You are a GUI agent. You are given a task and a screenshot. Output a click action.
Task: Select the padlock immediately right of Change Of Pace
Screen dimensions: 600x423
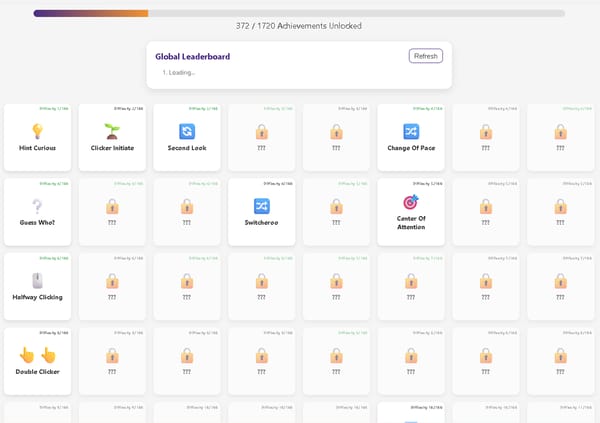[486, 131]
